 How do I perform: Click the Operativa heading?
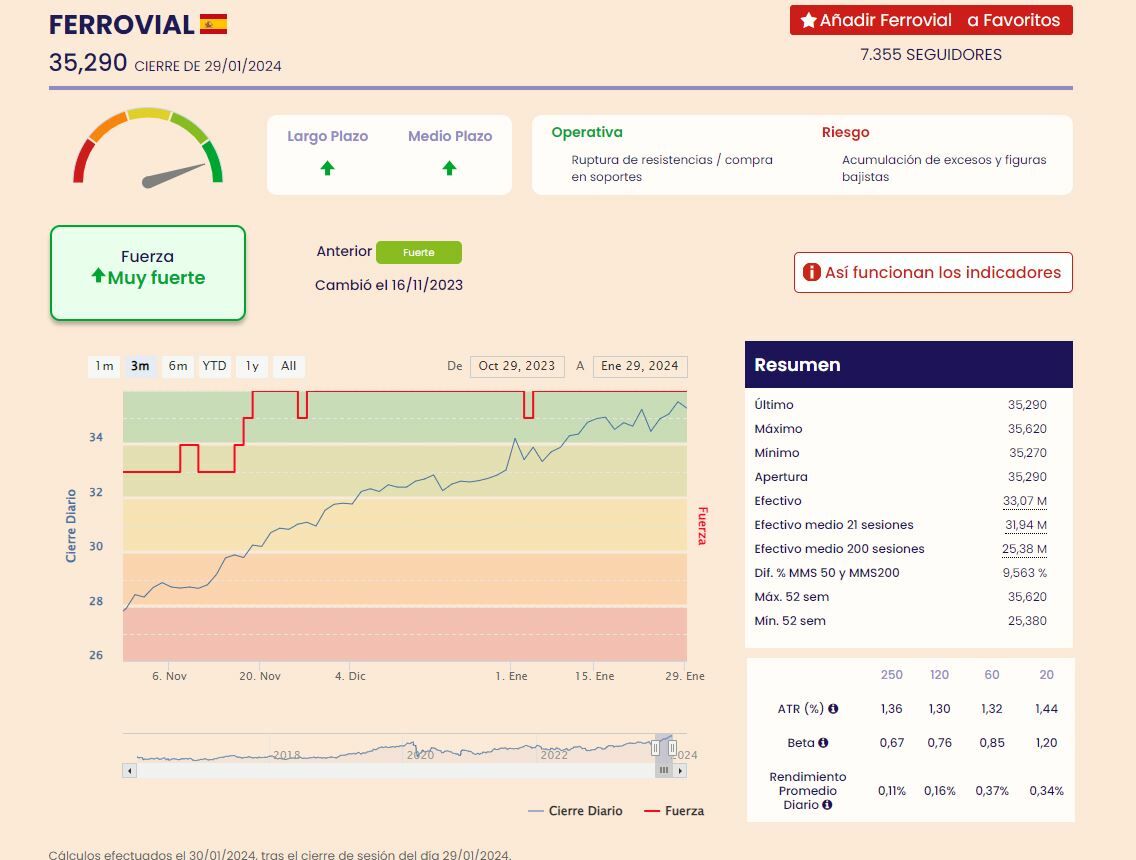point(587,133)
